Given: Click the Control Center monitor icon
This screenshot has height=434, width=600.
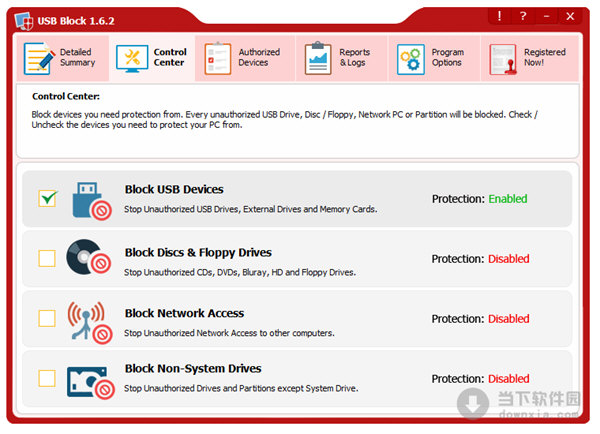Looking at the screenshot, I should (132, 59).
